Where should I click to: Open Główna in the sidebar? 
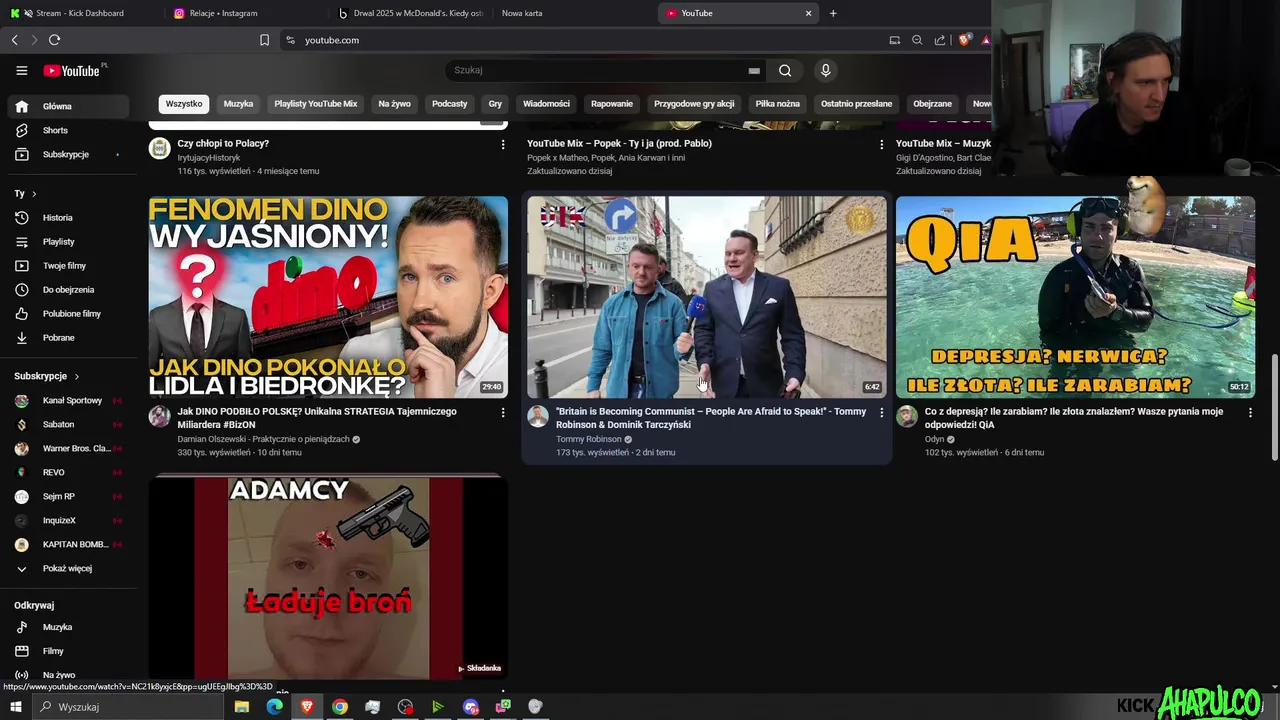tap(68, 106)
